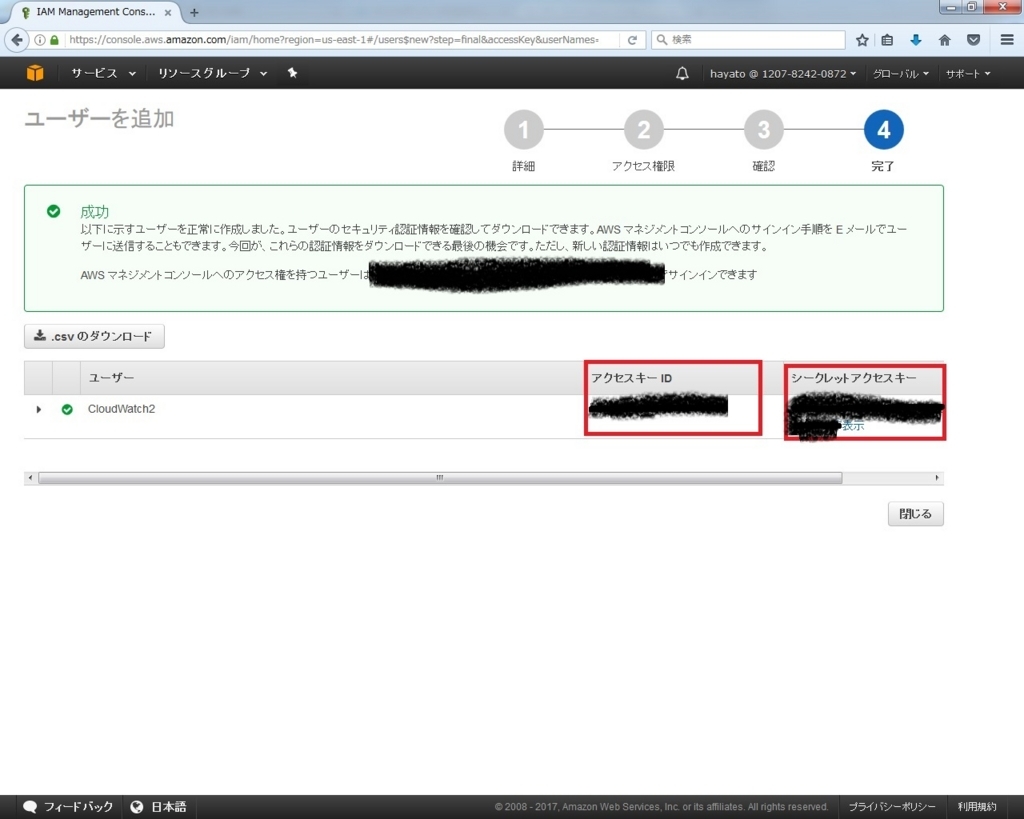The image size is (1024, 819).
Task: Click the green success check in banner
Action: (x=54, y=211)
